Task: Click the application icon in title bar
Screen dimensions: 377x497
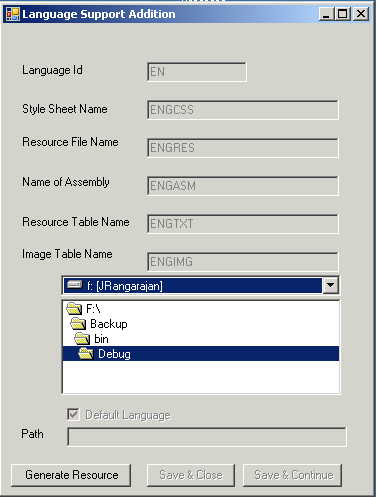Action: pyautogui.click(x=13, y=14)
